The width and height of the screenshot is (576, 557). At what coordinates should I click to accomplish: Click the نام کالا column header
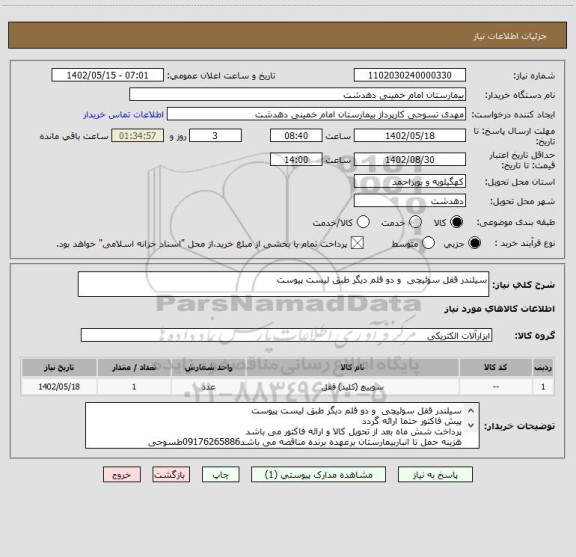point(352,367)
